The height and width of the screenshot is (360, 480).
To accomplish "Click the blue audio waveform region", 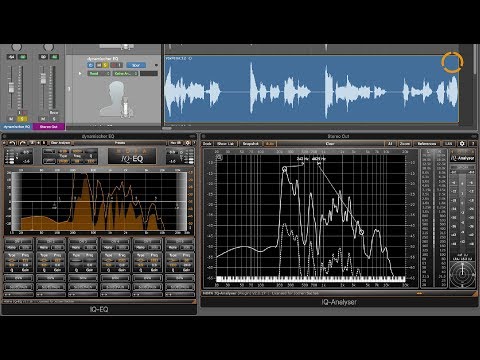I will tap(311, 89).
